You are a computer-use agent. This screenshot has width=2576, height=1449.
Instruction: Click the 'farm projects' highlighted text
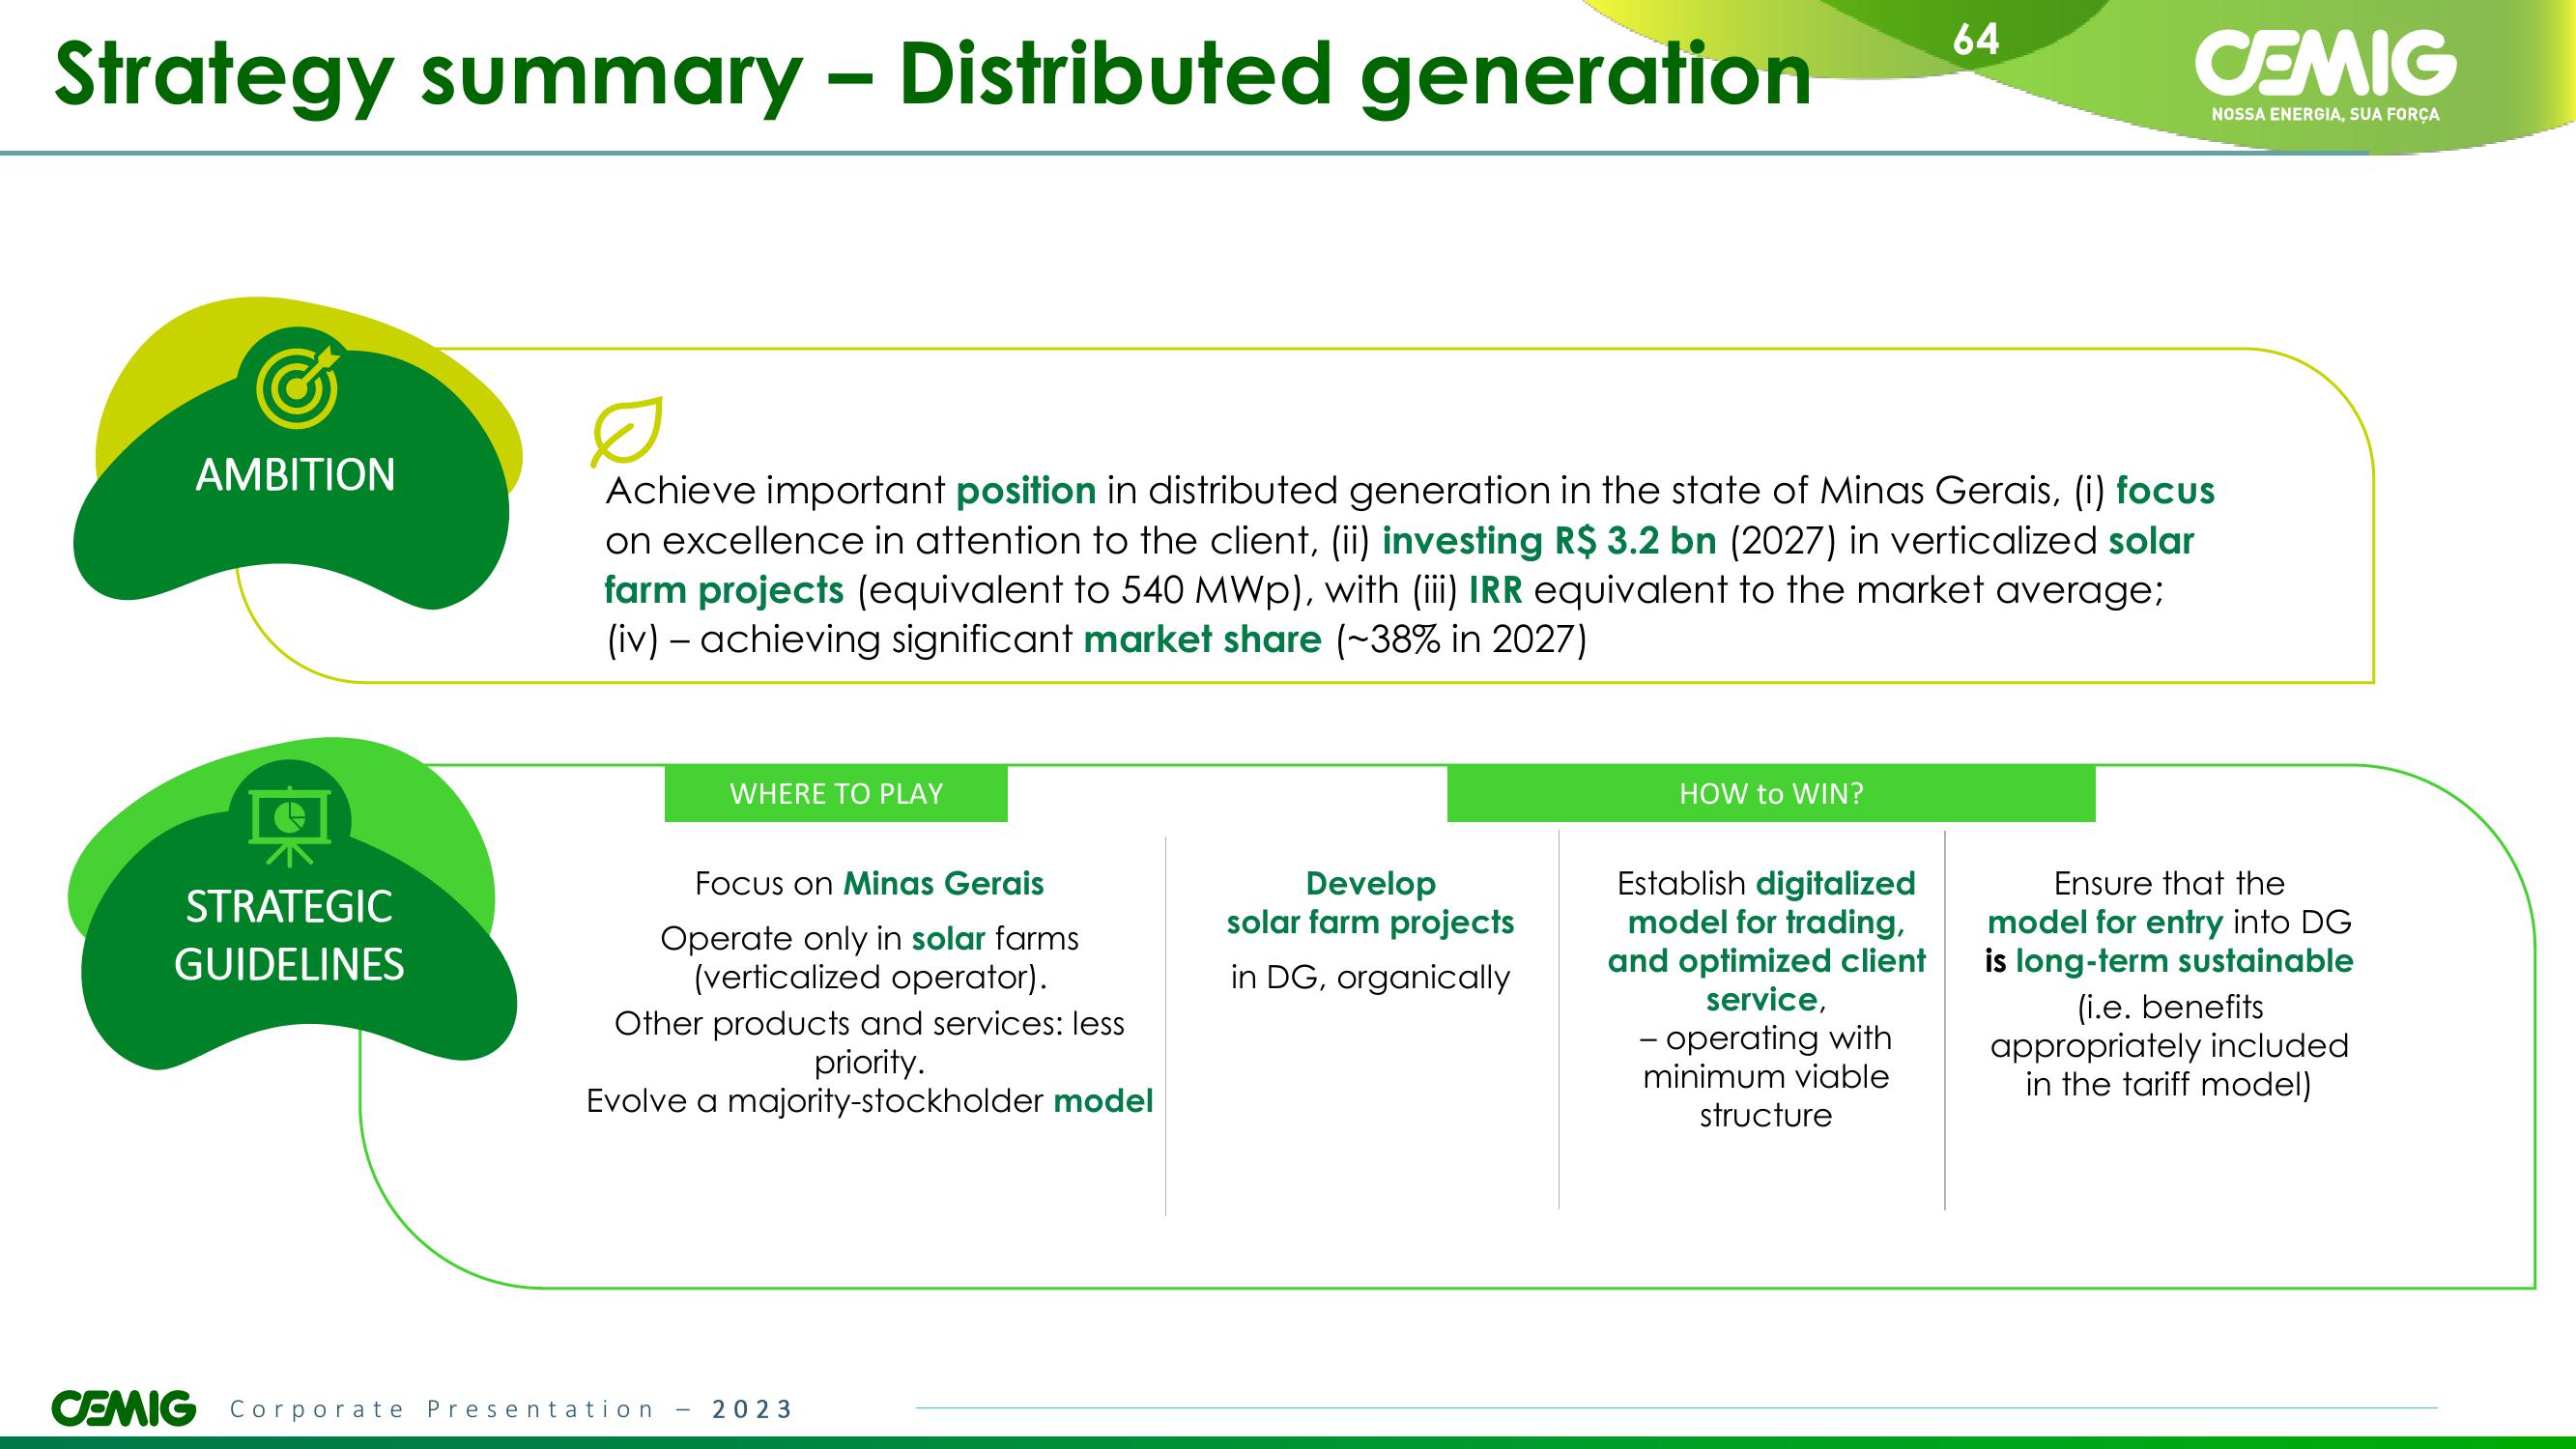(724, 590)
